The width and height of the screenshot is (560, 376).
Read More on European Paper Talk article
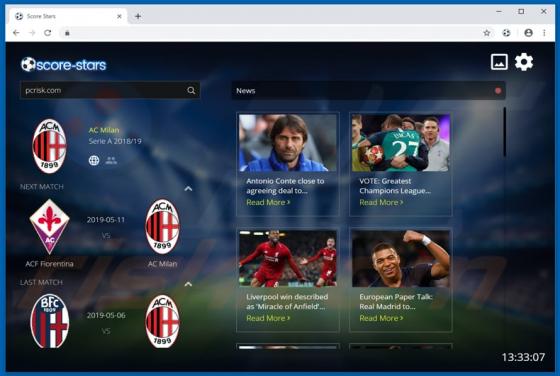point(381,318)
